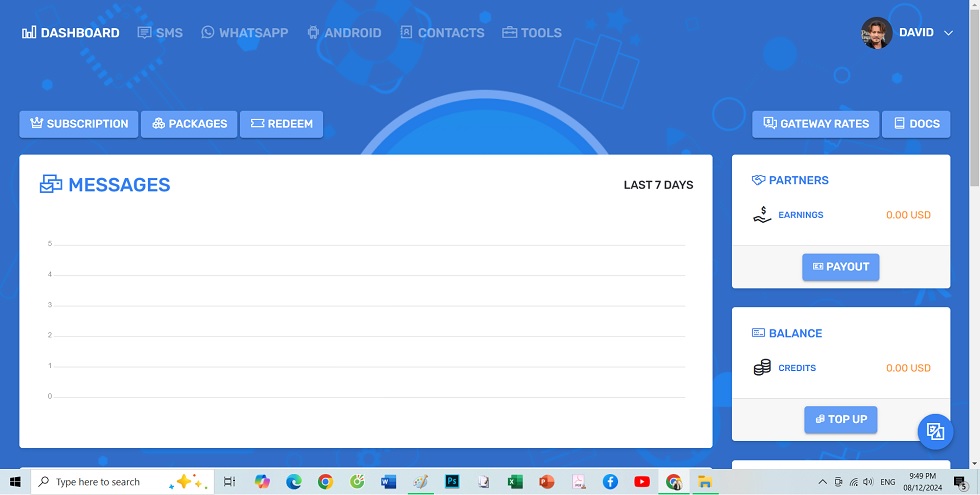This screenshot has height=495, width=980.
Task: Click the Top Up button
Action: pyautogui.click(x=840, y=420)
